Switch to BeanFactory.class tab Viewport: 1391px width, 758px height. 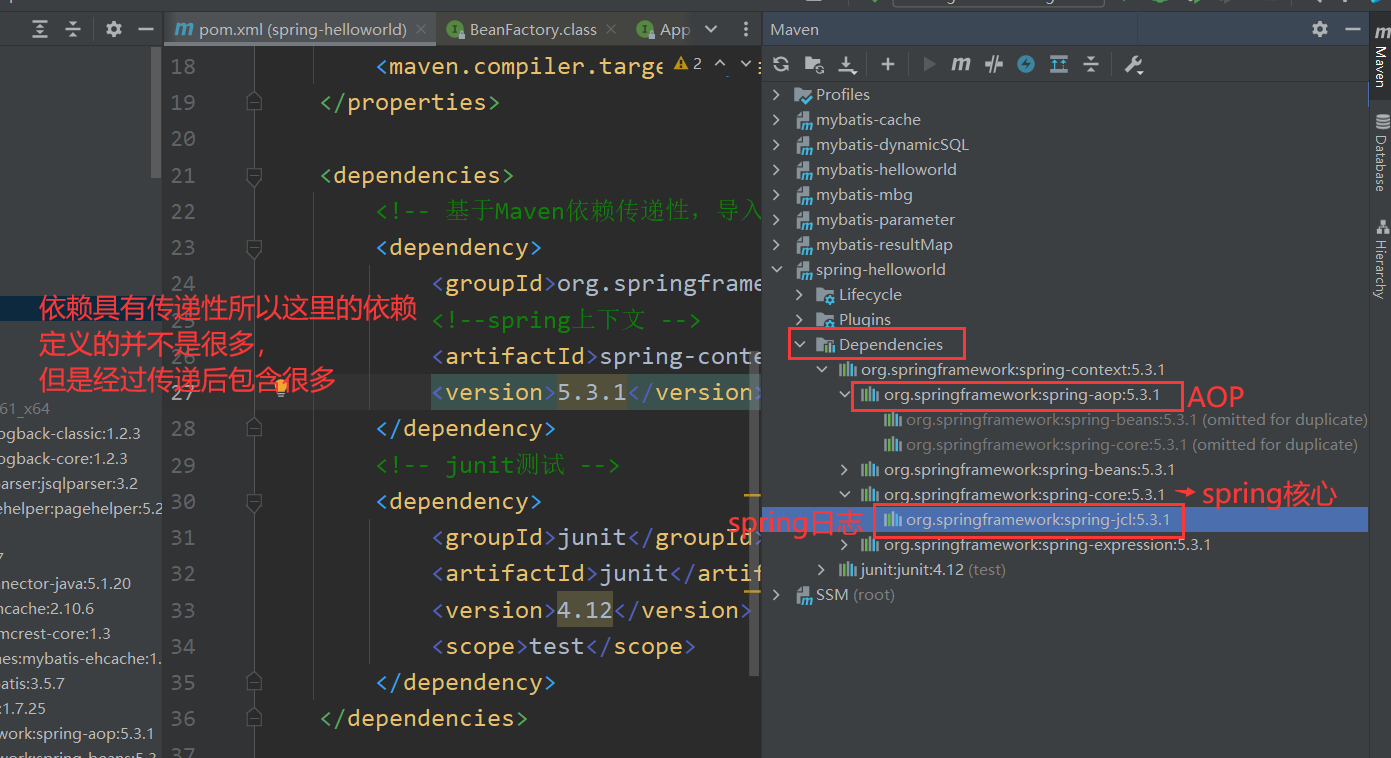(531, 30)
